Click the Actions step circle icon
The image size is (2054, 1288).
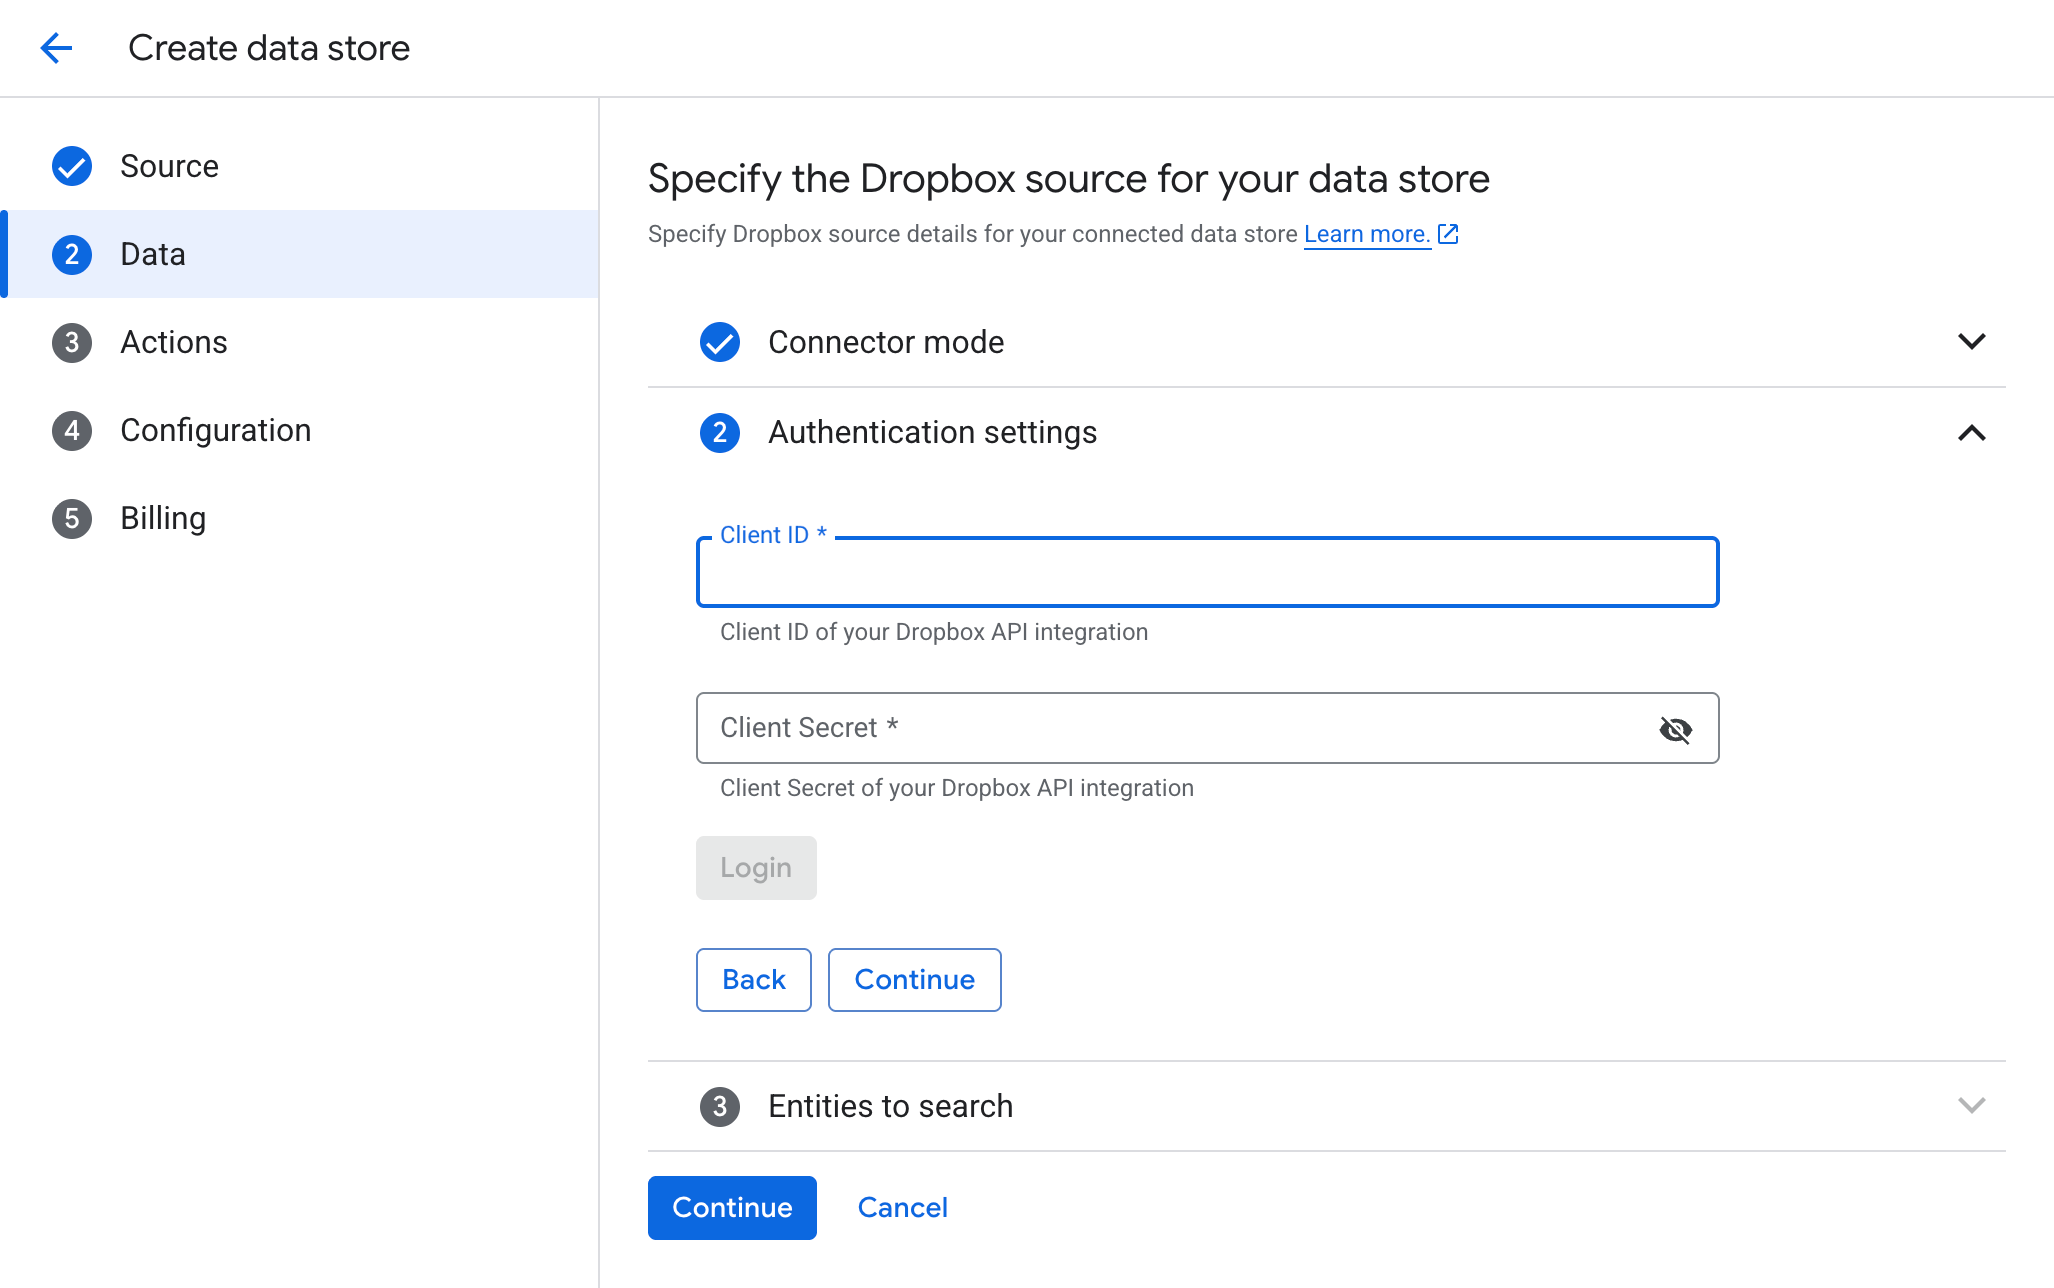(x=71, y=342)
